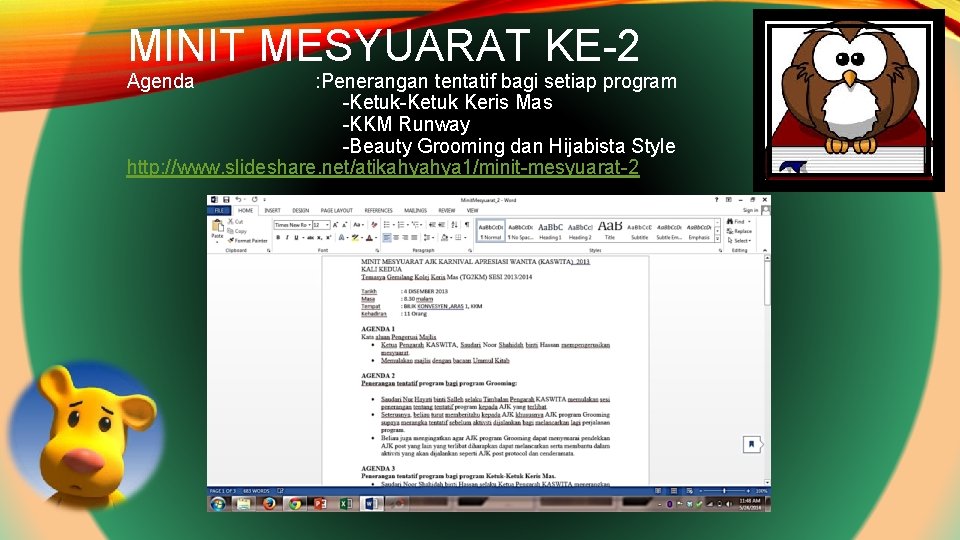
Task: Open the Change Case (Aa) dropdown
Action: coord(358,225)
